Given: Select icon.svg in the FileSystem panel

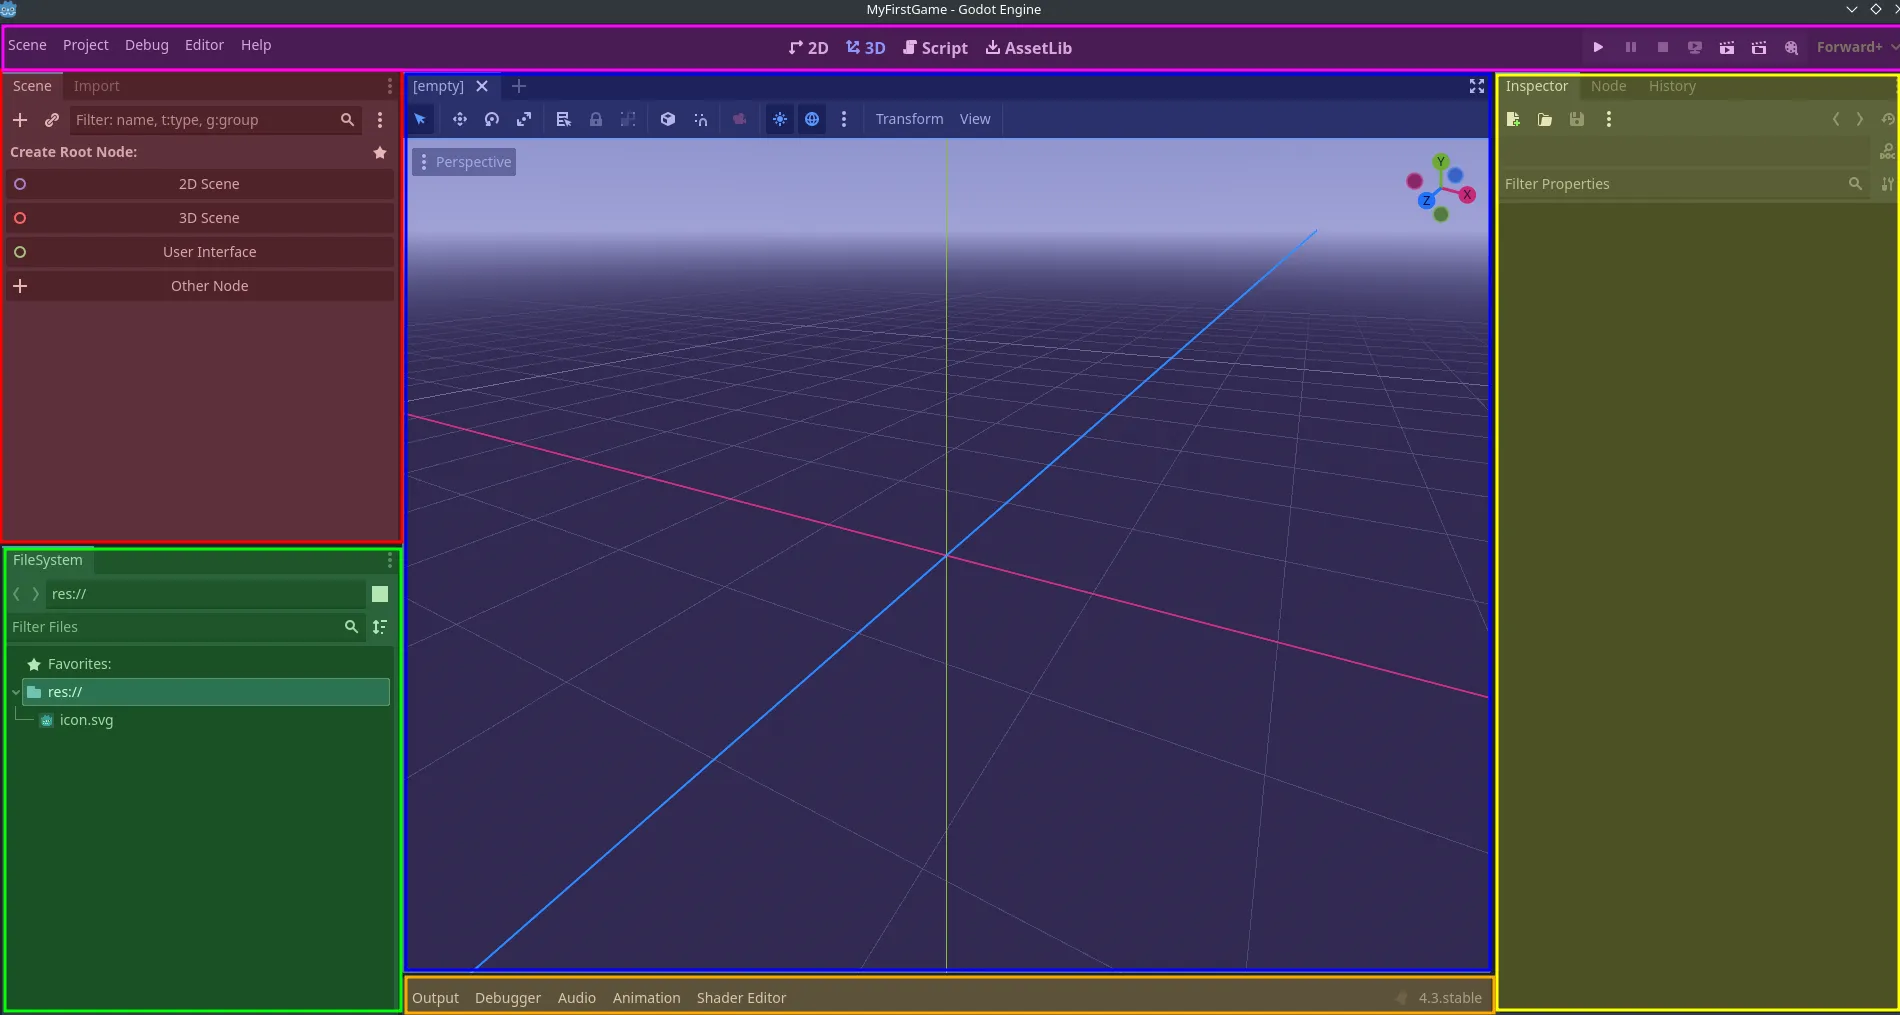Looking at the screenshot, I should pyautogui.click(x=85, y=719).
